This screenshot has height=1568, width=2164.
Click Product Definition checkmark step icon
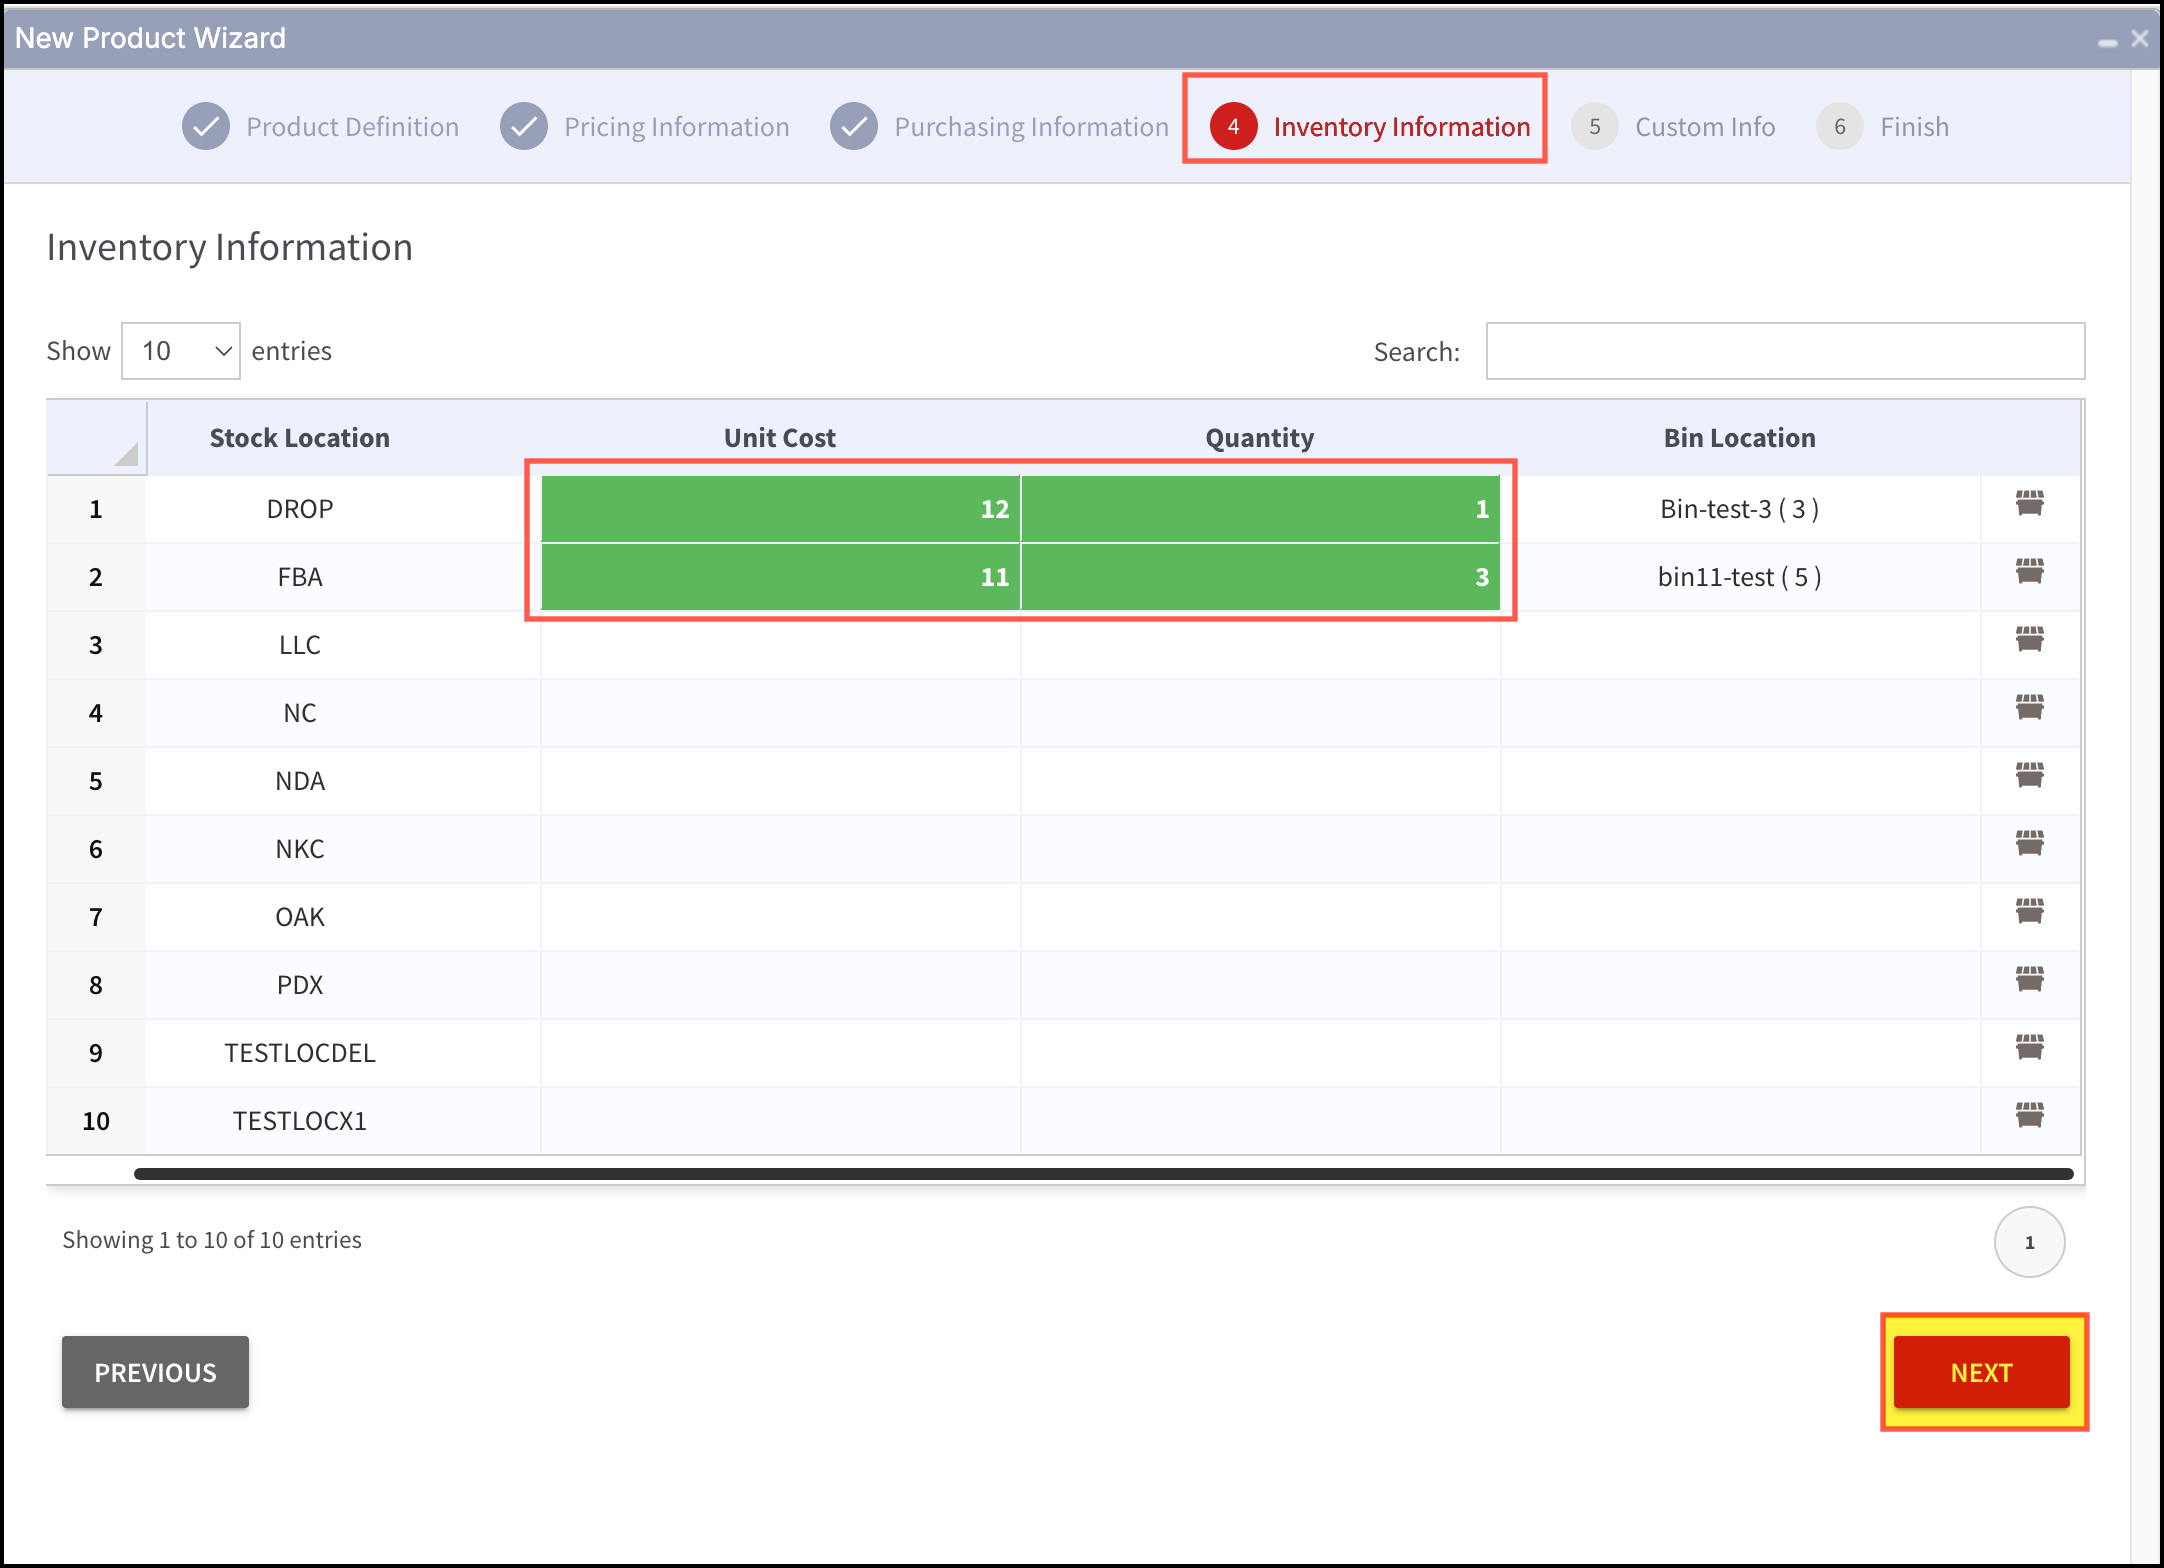(206, 127)
